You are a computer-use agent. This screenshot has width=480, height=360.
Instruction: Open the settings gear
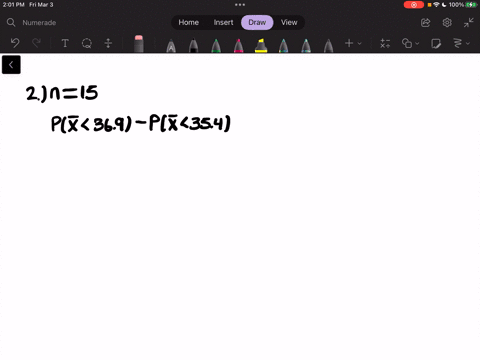(447, 23)
